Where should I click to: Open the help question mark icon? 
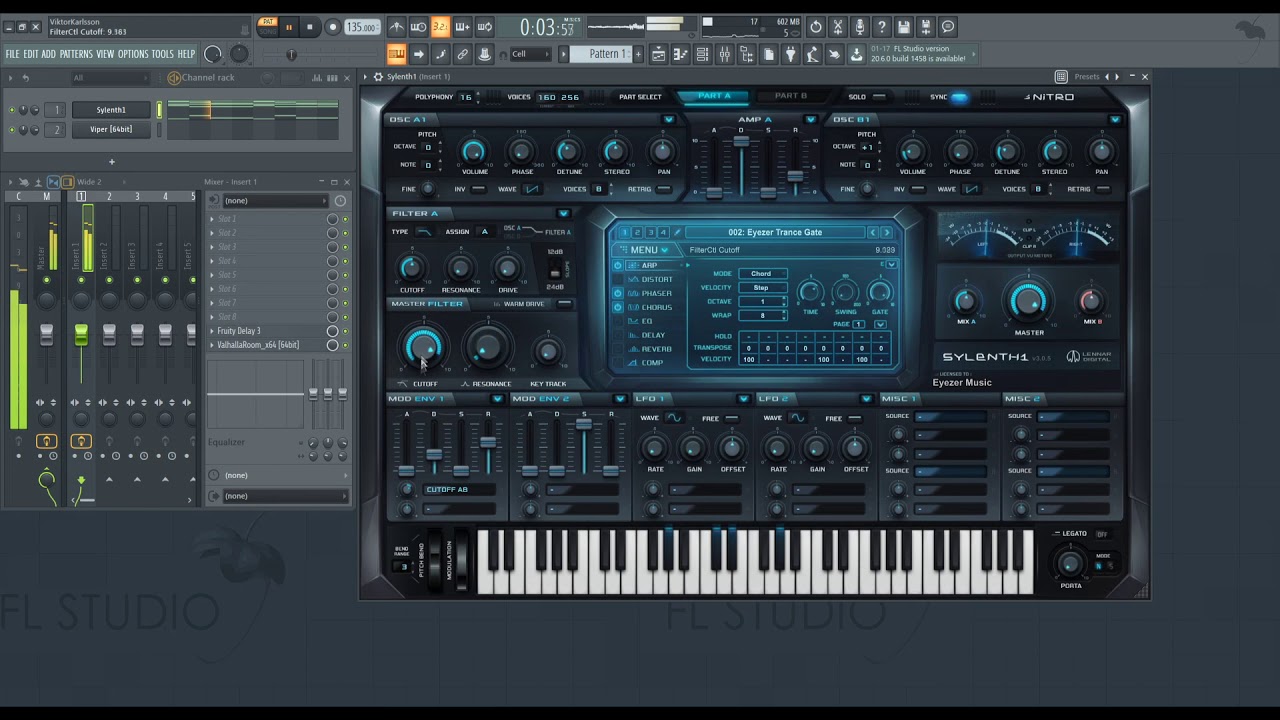coord(882,28)
